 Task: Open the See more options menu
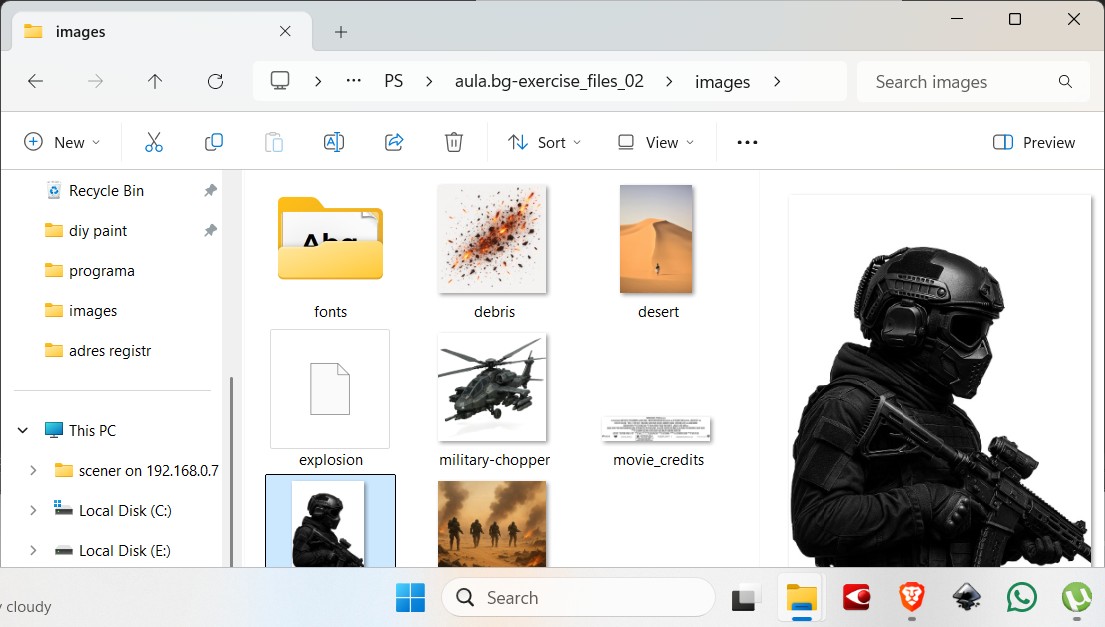pyautogui.click(x=747, y=142)
